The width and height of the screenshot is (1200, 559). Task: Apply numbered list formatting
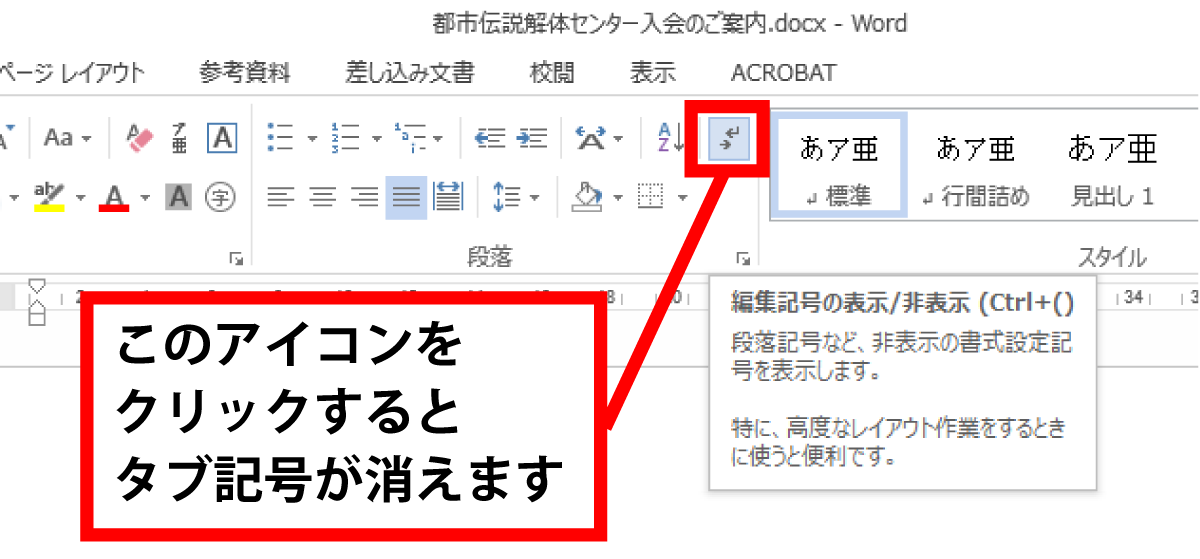click(346, 138)
